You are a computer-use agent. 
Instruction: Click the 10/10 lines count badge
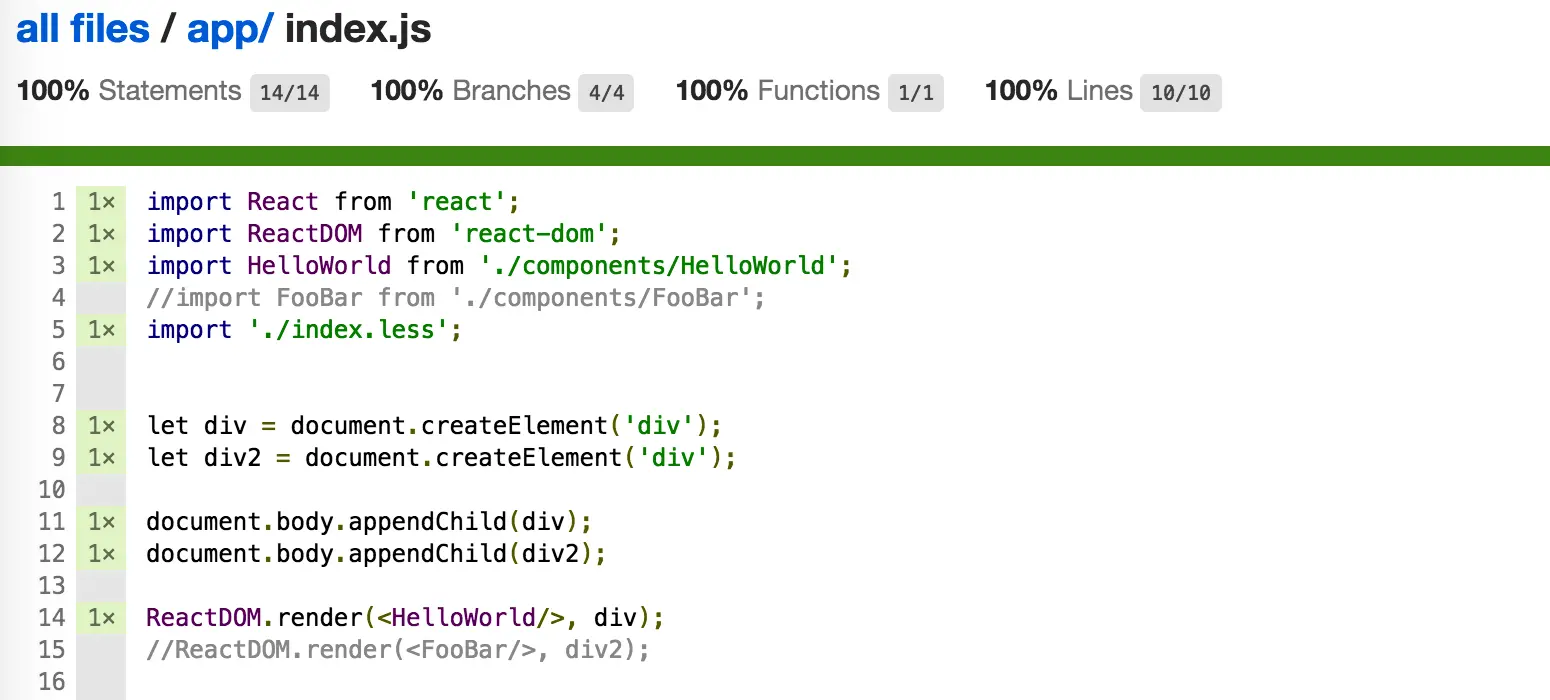1180,93
